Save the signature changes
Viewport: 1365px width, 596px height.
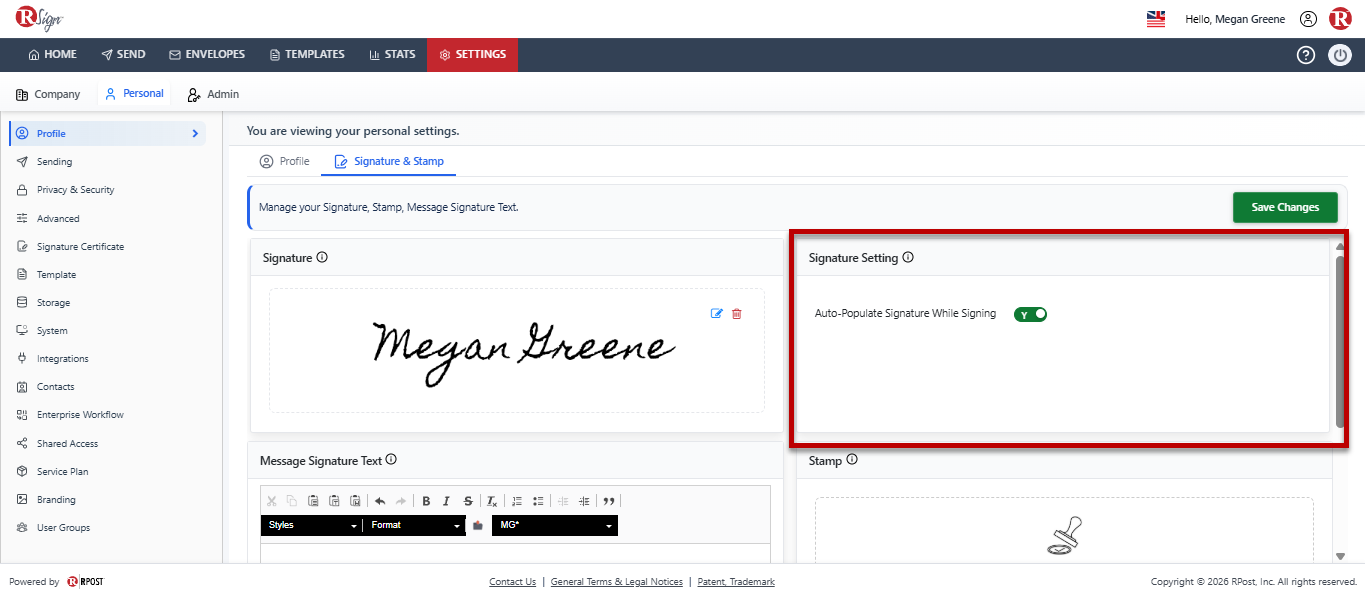coord(1285,207)
